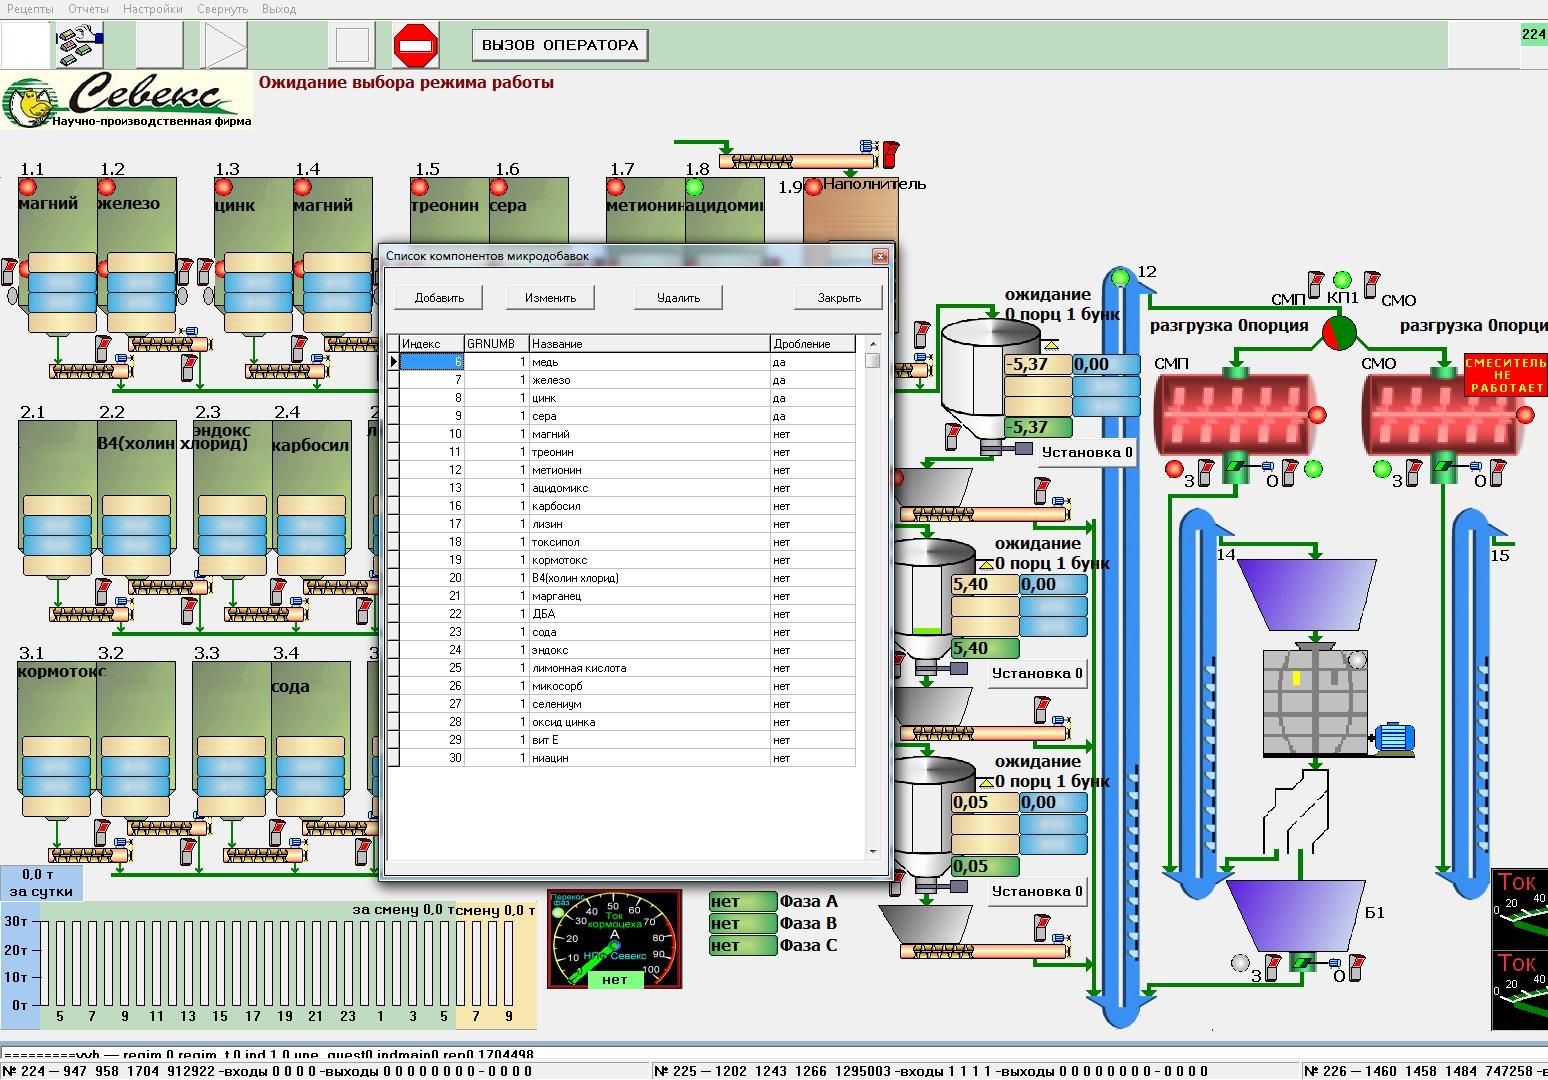This screenshot has width=1548, height=1080.
Task: Select the метионин row in component list
Action: [x=627, y=470]
